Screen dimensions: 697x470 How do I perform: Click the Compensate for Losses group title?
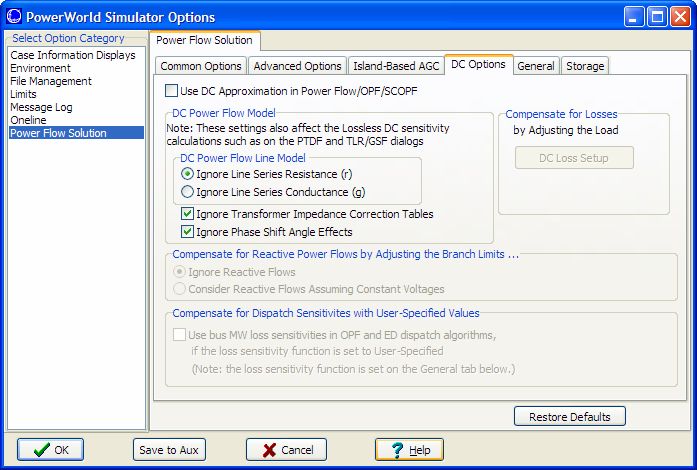[561, 114]
